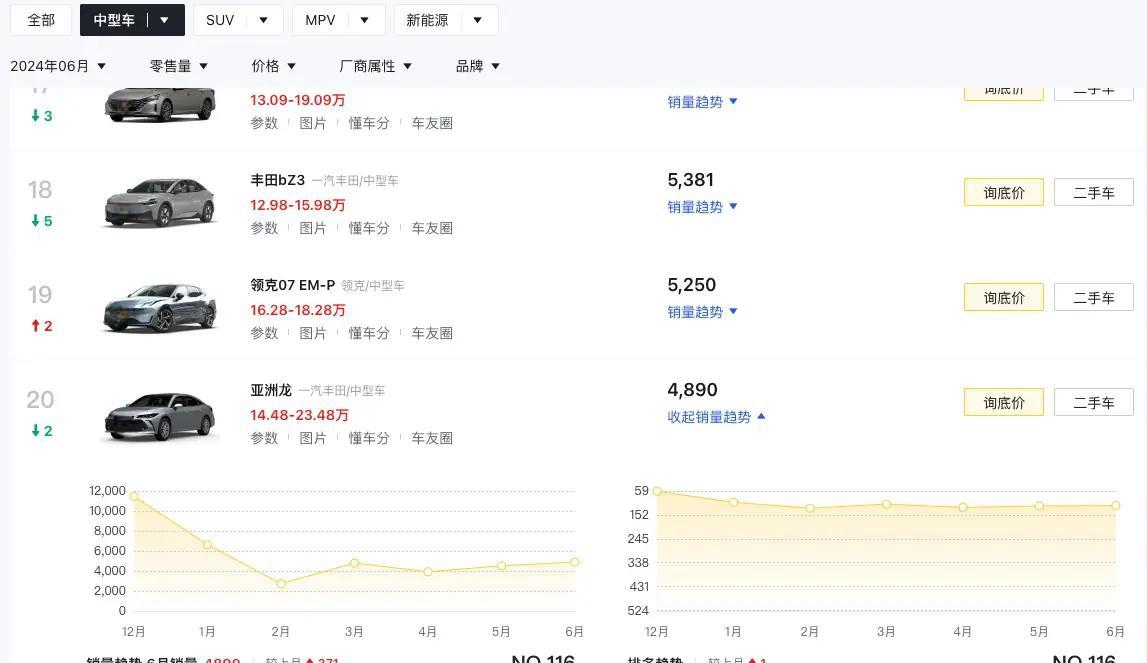Collapse 收起销量趋势 for 亚洲龙
Image resolution: width=1147 pixels, height=663 pixels.
(716, 417)
